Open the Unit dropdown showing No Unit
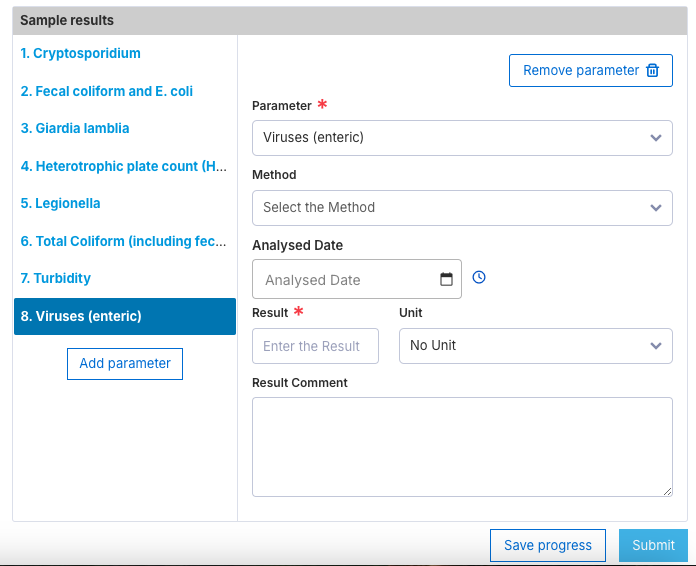Image resolution: width=696 pixels, height=566 pixels. point(535,346)
